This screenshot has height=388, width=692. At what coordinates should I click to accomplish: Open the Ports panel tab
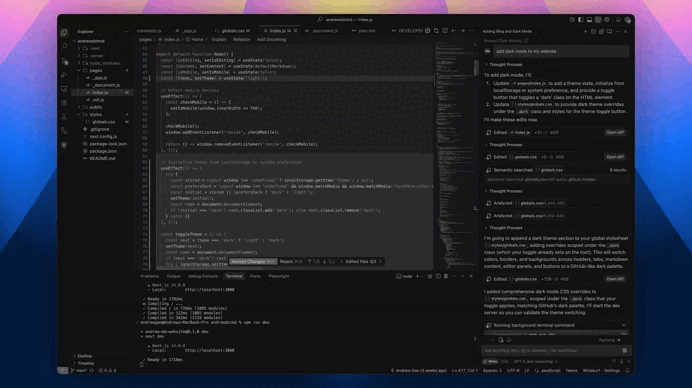[255, 276]
